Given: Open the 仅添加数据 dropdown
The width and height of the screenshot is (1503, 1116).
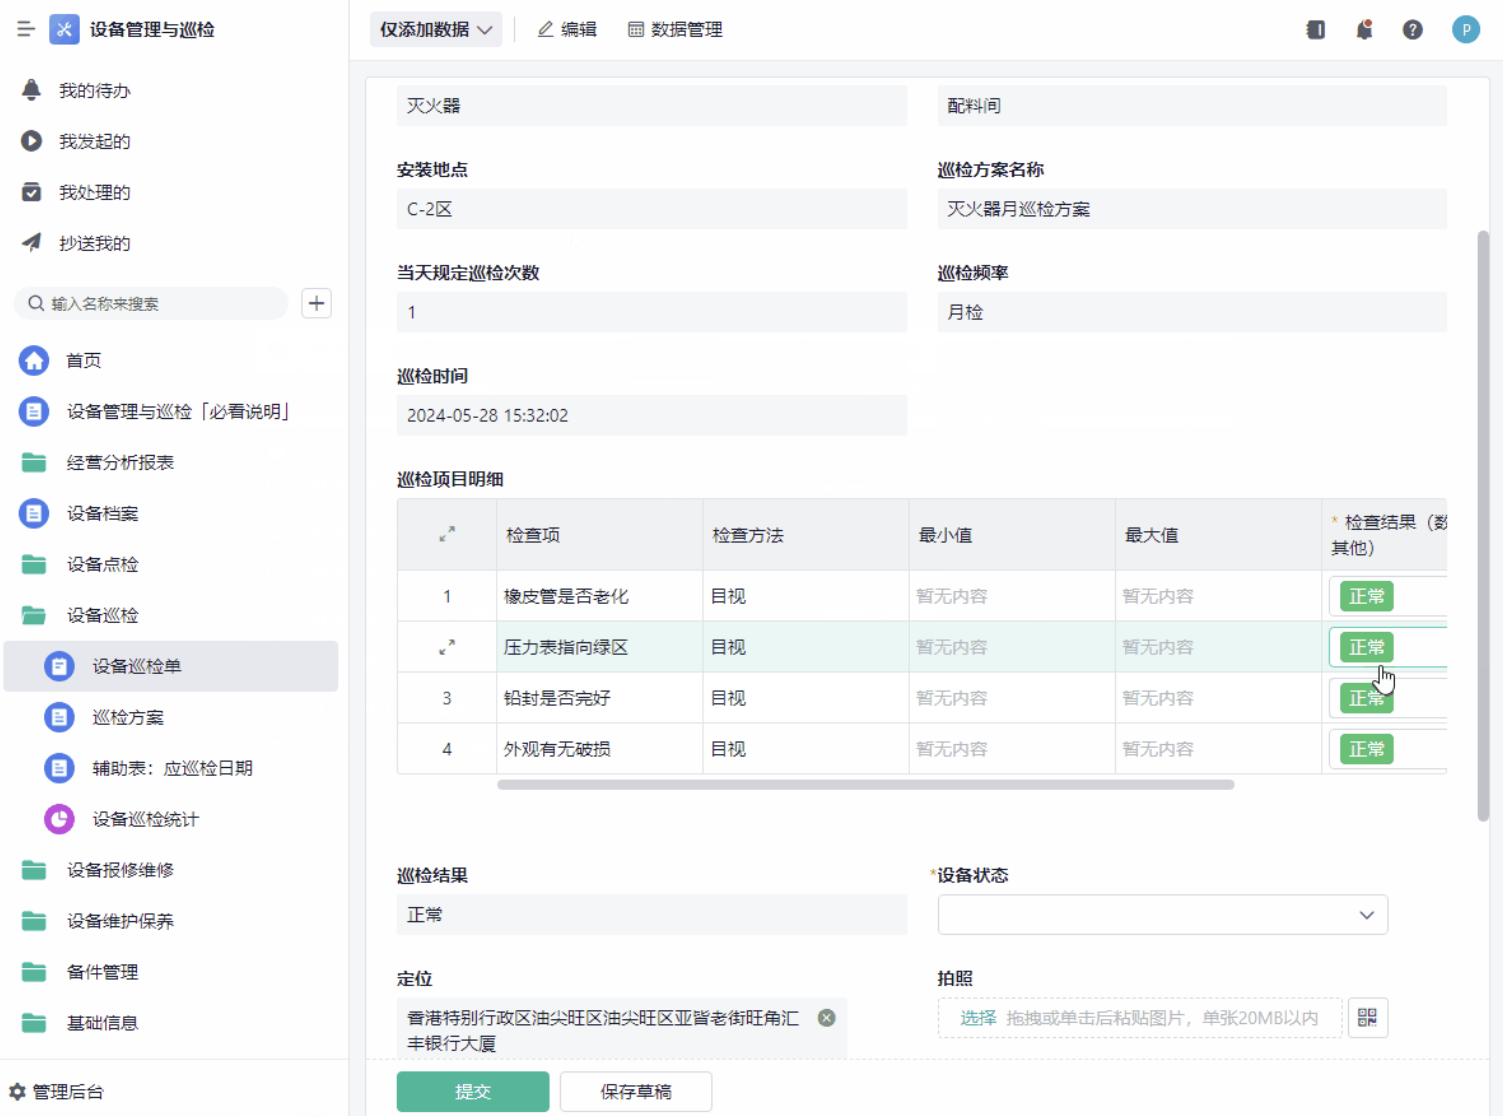Looking at the screenshot, I should point(435,30).
